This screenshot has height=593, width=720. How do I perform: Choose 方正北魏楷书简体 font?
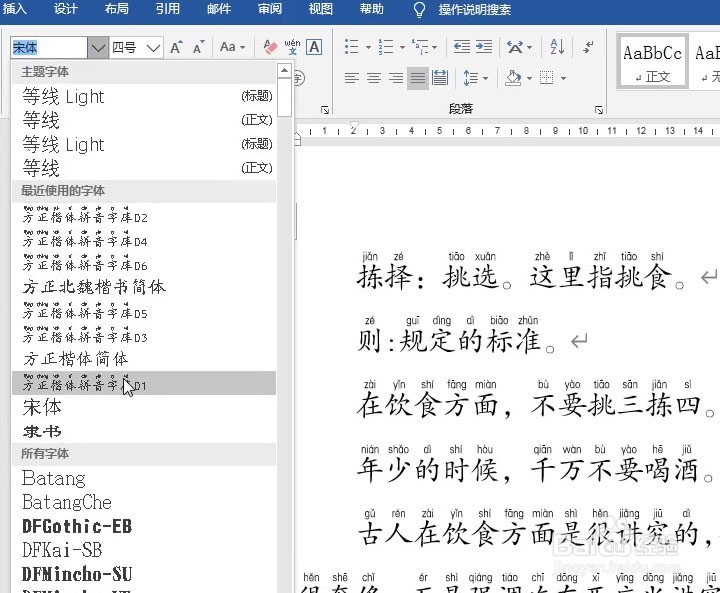tap(144, 288)
